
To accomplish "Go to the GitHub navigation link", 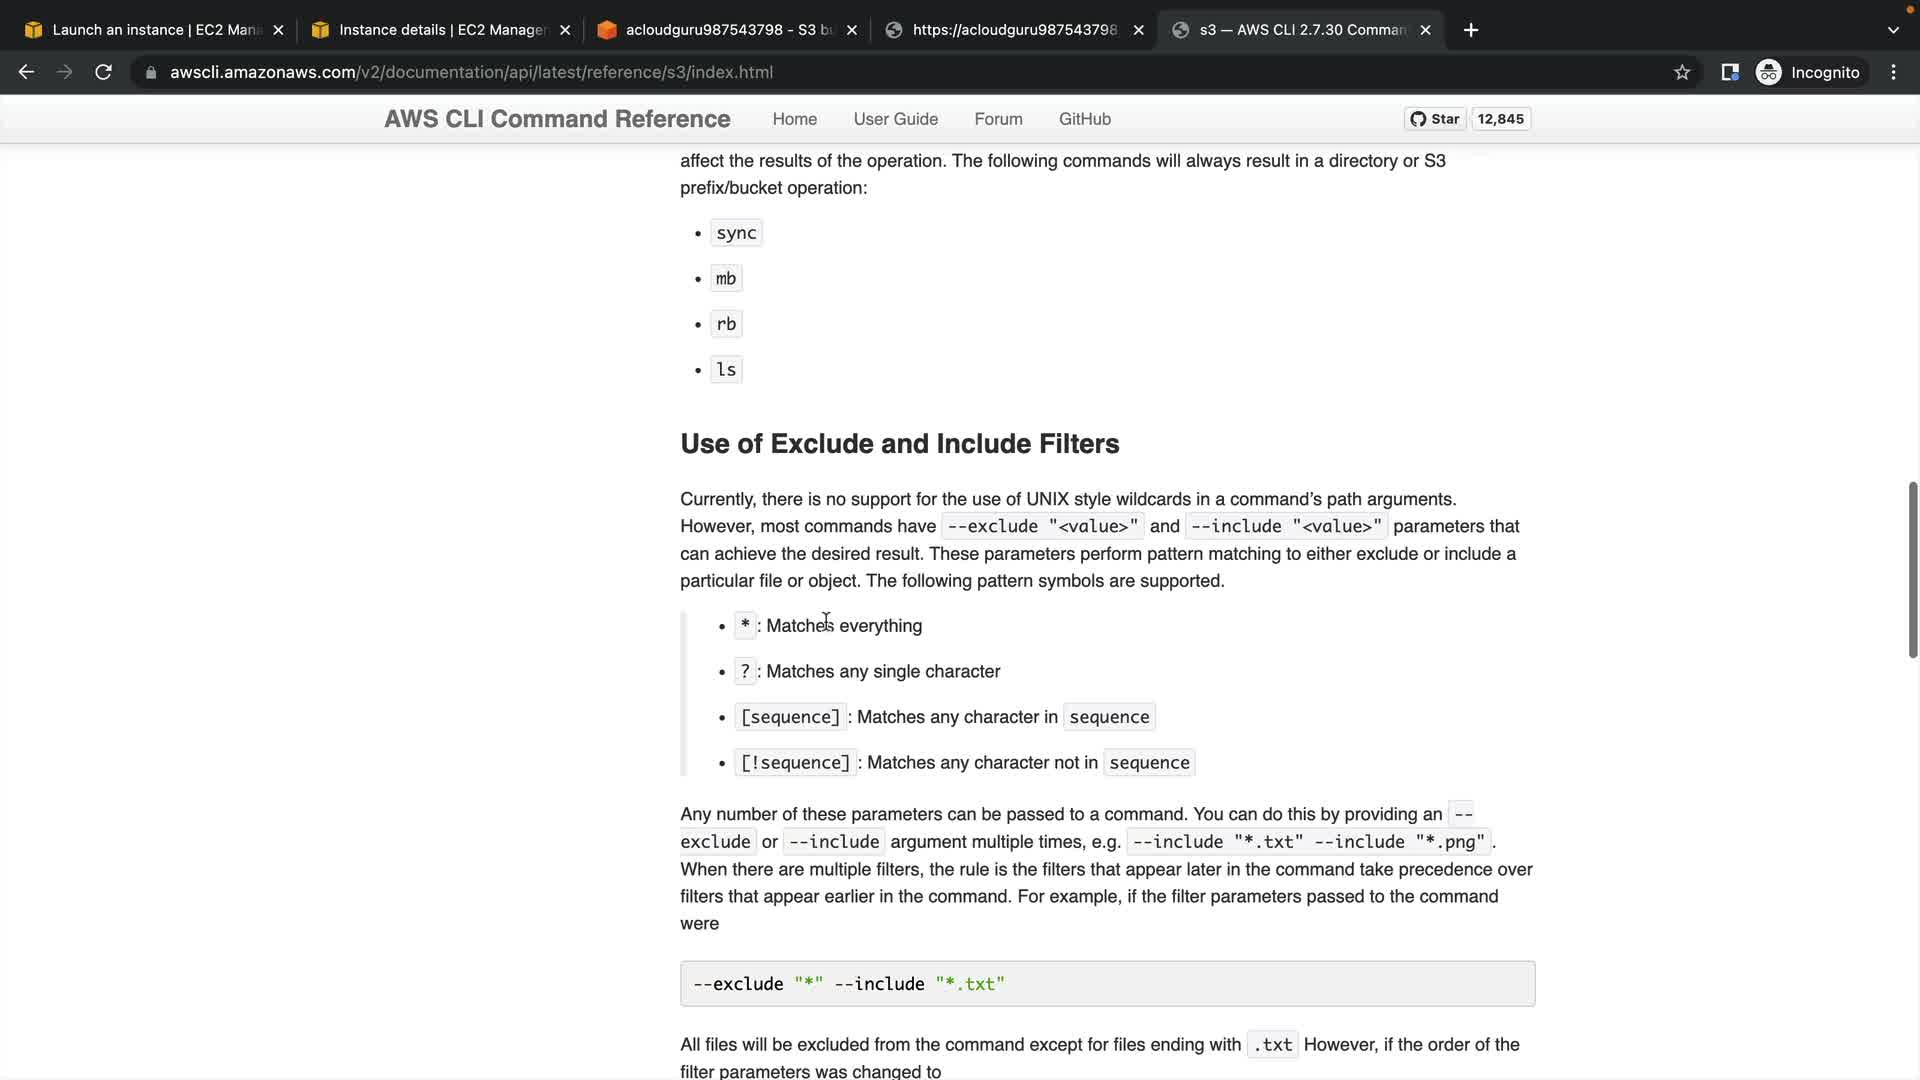I will [1084, 119].
